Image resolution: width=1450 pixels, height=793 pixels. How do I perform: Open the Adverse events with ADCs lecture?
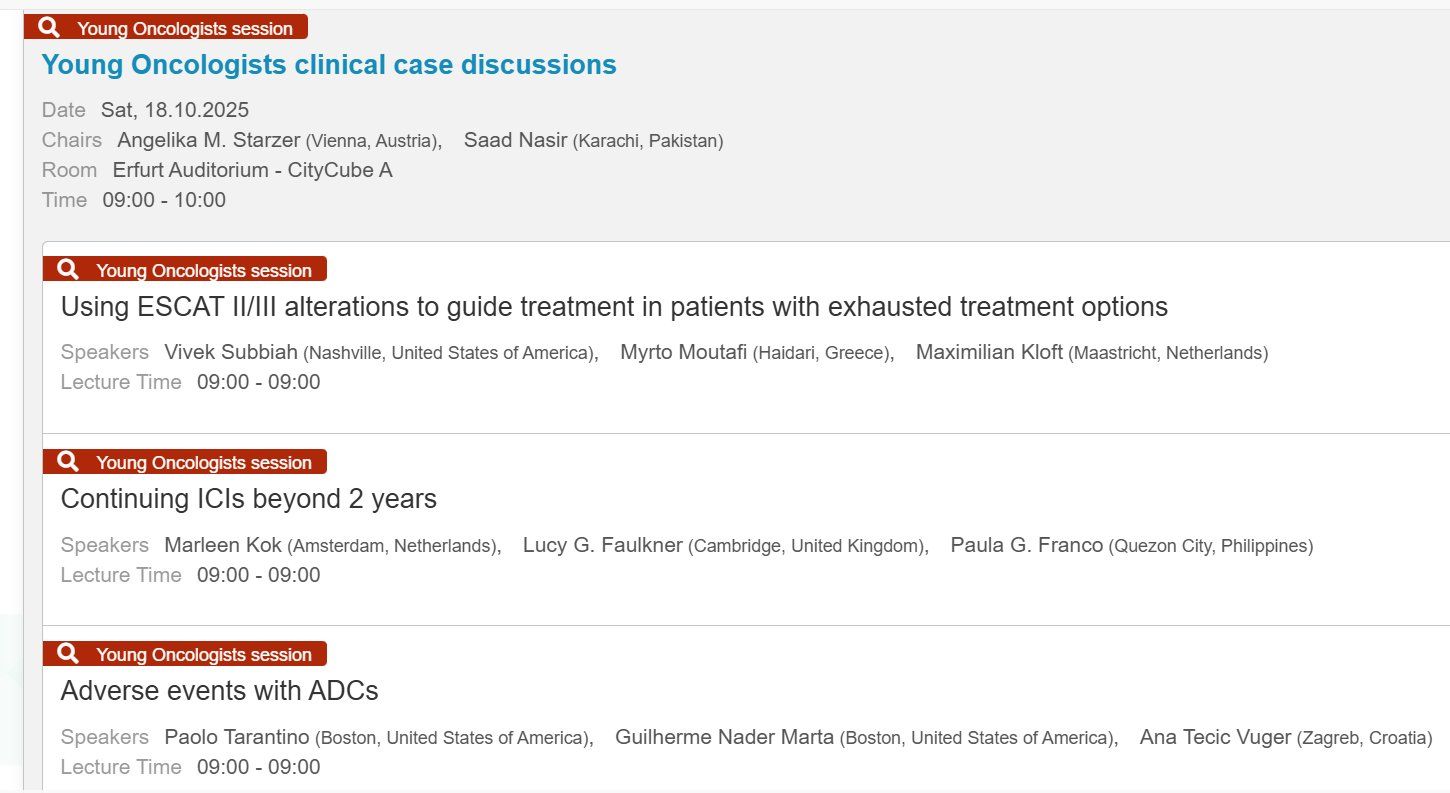[x=220, y=690]
